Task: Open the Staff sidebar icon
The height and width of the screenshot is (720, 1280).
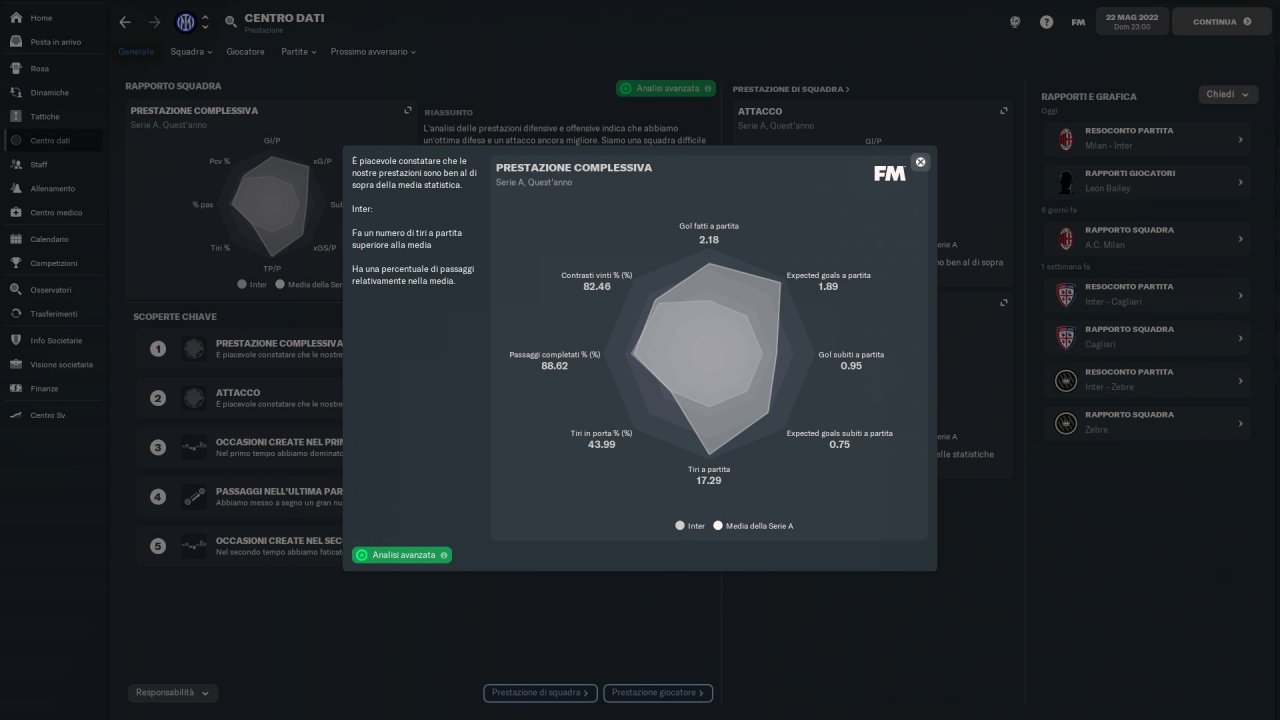Action: pos(16,165)
